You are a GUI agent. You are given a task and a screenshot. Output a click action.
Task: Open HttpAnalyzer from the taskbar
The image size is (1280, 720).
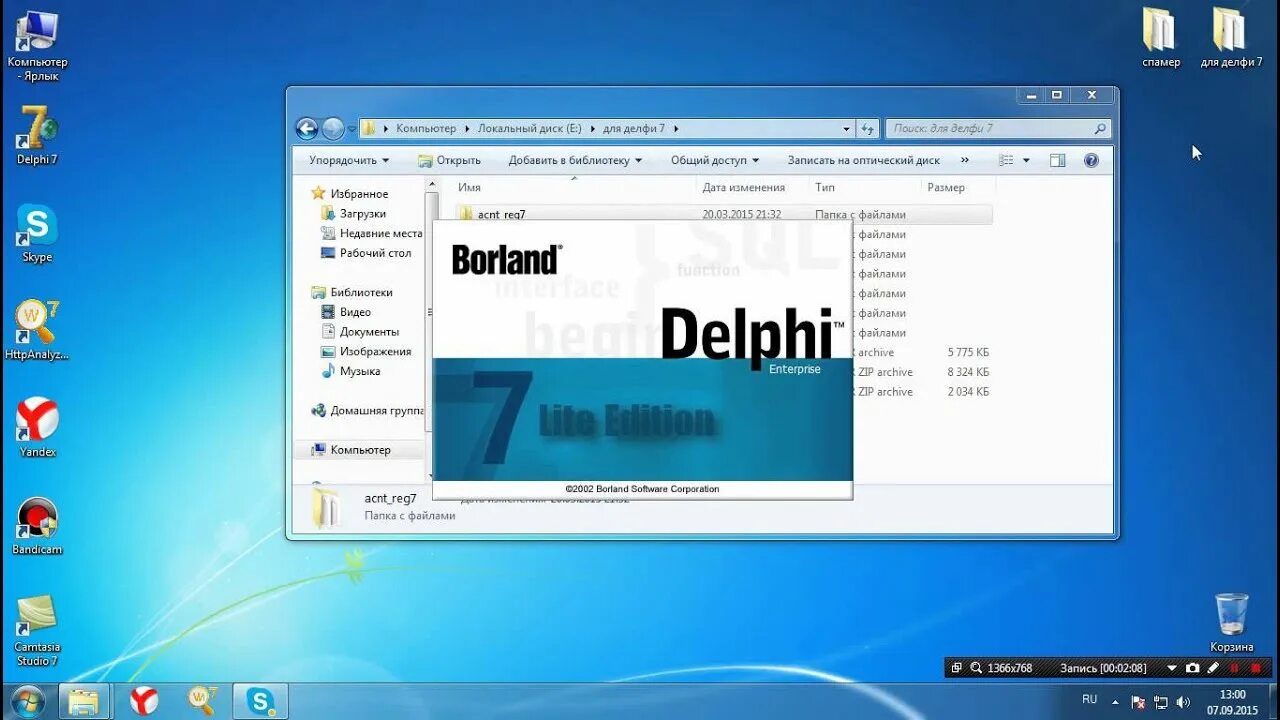click(202, 701)
